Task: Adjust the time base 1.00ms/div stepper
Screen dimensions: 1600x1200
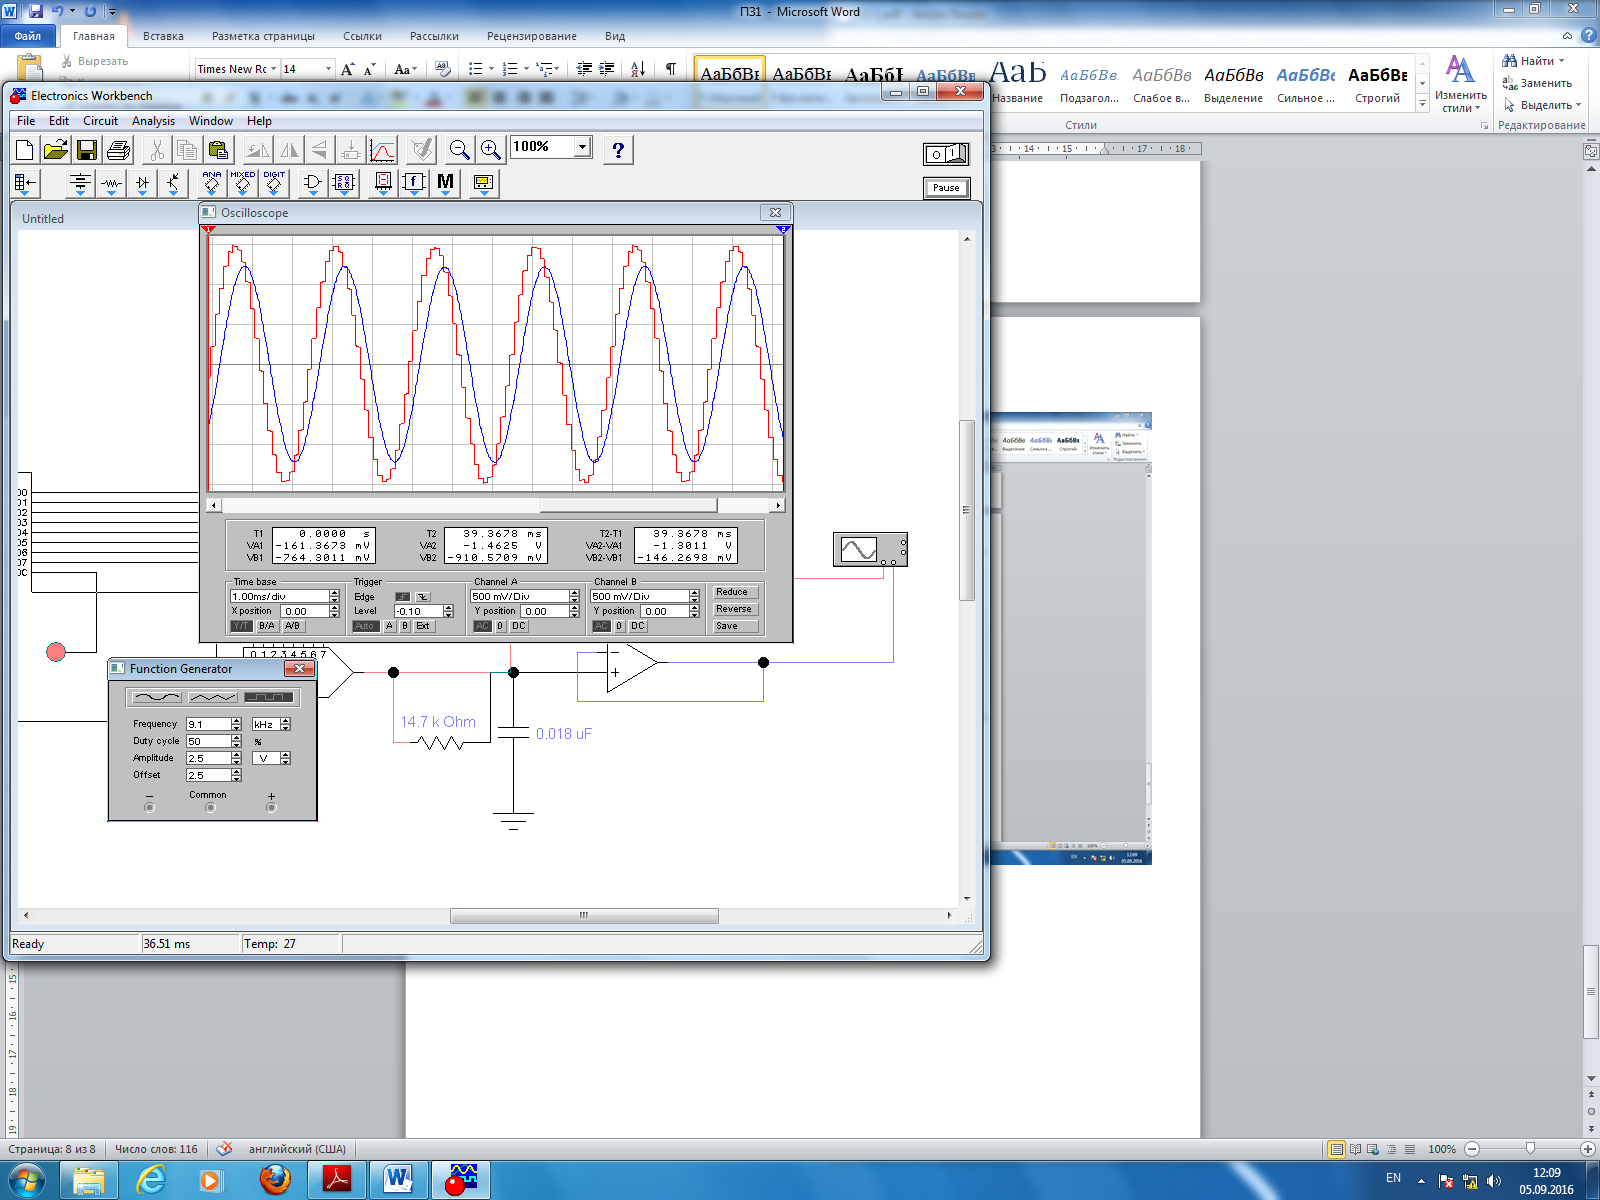Action: pyautogui.click(x=334, y=596)
